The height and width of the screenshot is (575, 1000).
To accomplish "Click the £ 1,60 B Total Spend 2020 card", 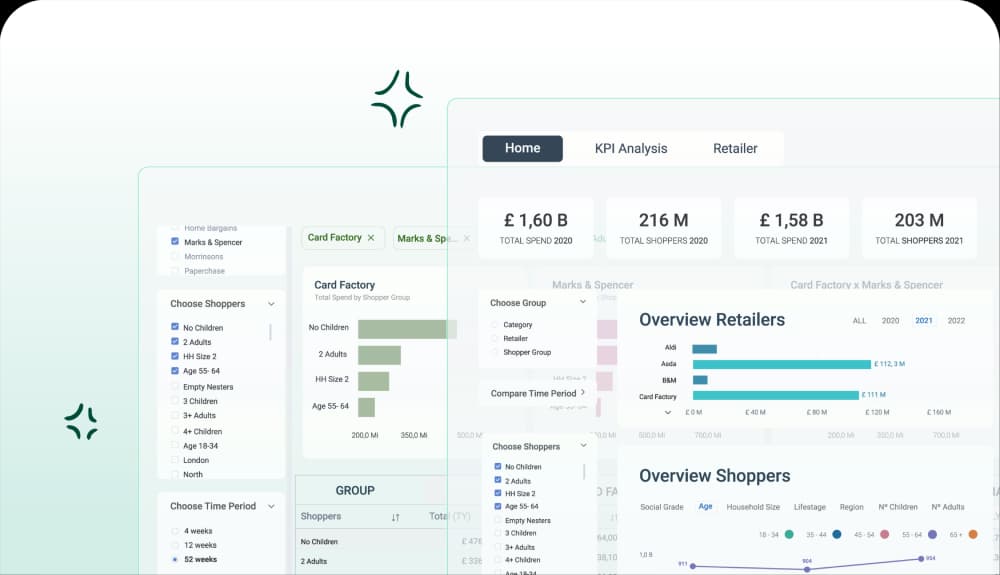I will pyautogui.click(x=536, y=228).
